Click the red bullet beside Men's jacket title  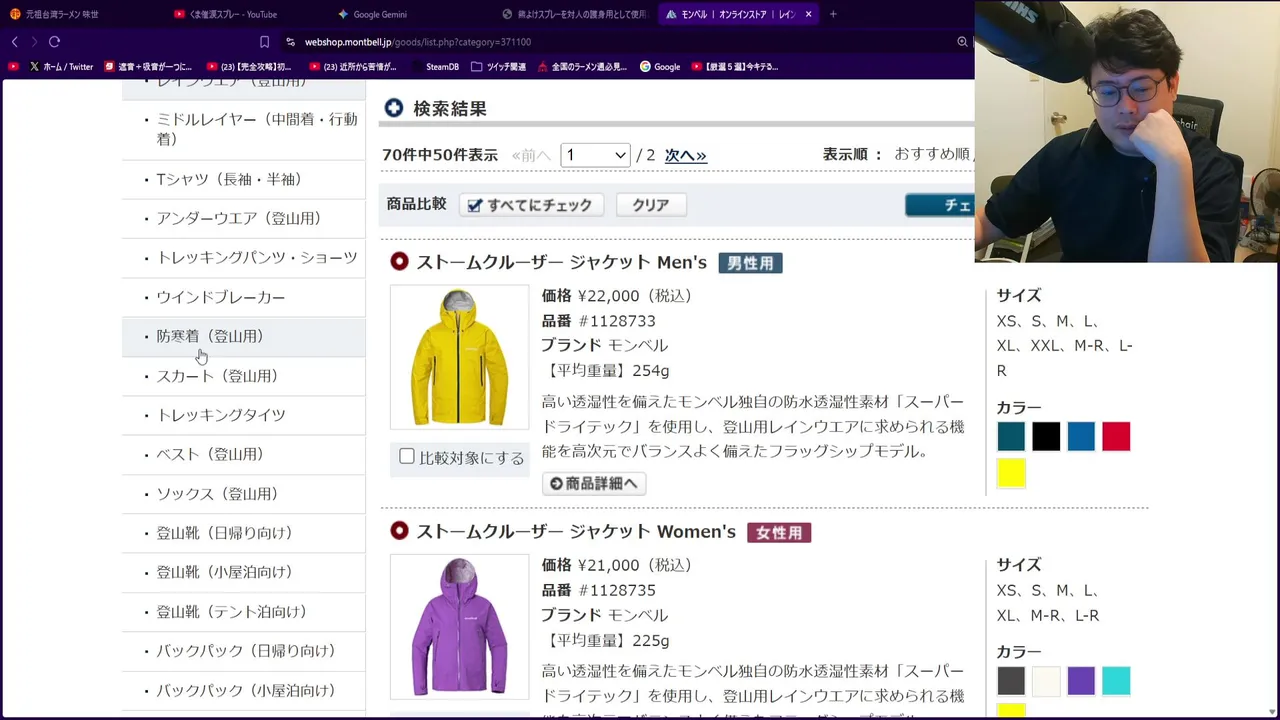[399, 262]
